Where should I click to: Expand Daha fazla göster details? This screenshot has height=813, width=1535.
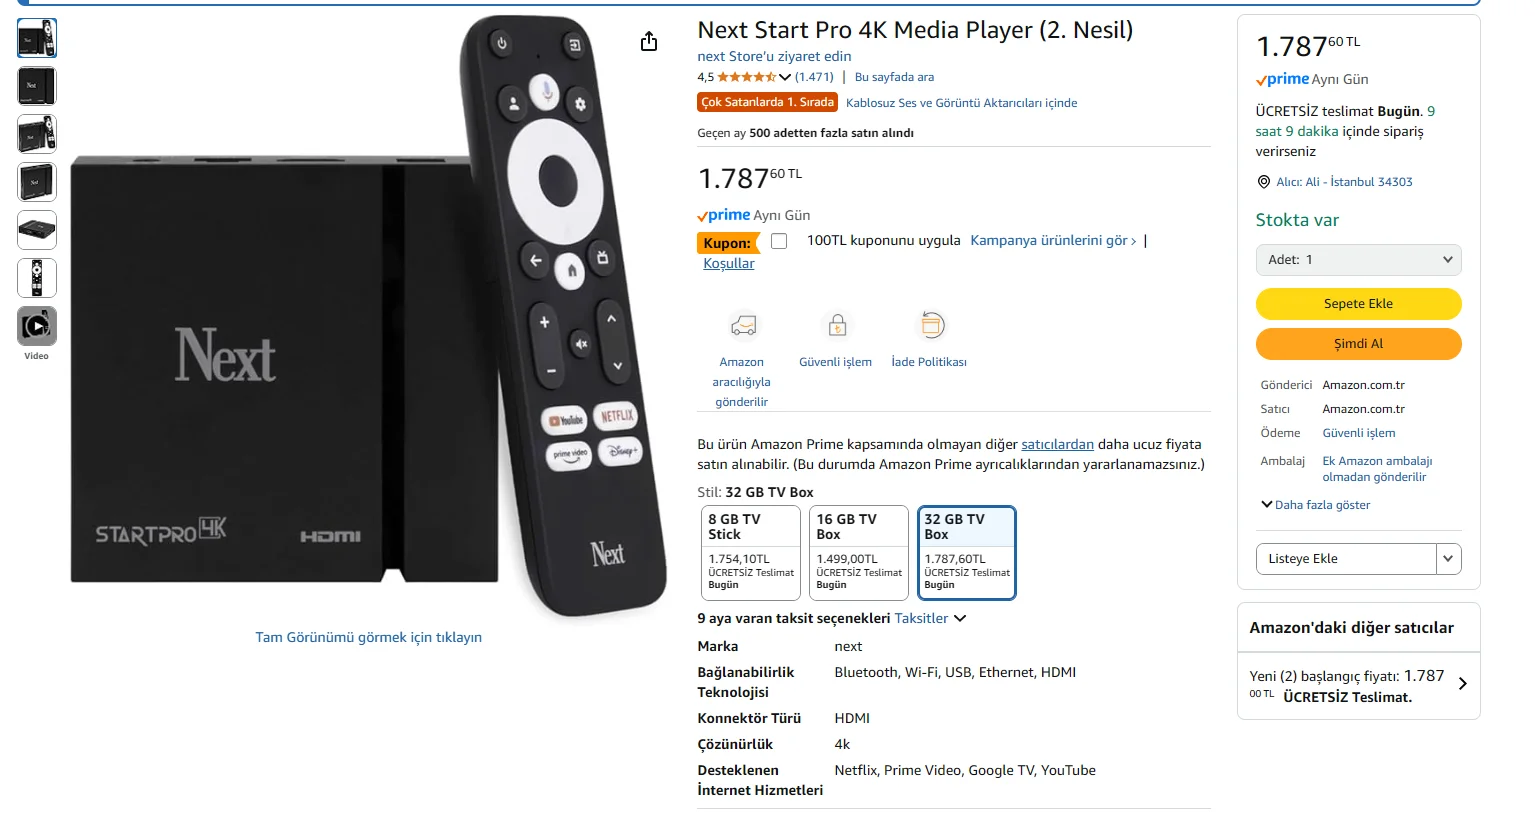tap(1316, 505)
